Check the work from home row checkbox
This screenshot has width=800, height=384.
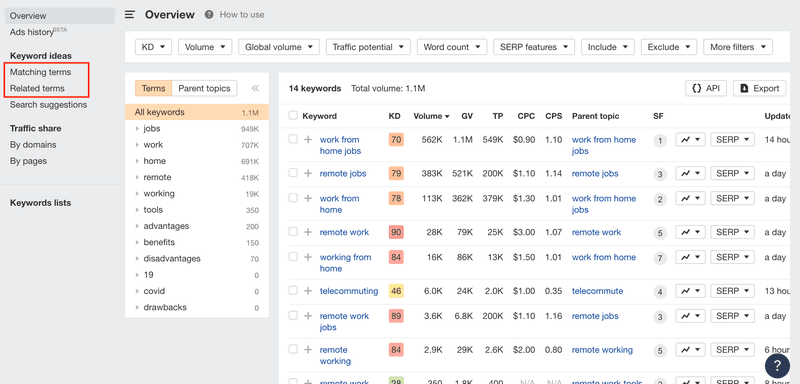(x=293, y=197)
